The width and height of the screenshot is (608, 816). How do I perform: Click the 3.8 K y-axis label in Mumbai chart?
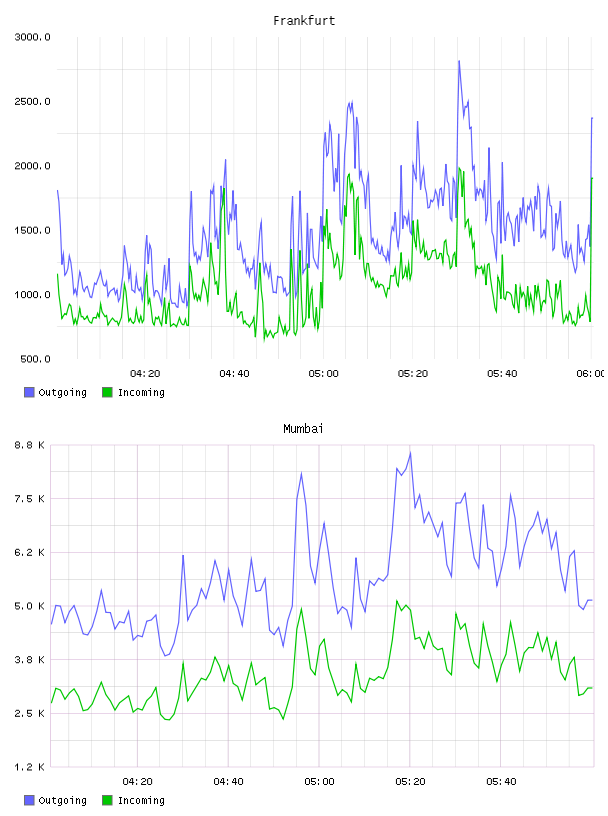click(x=30, y=660)
